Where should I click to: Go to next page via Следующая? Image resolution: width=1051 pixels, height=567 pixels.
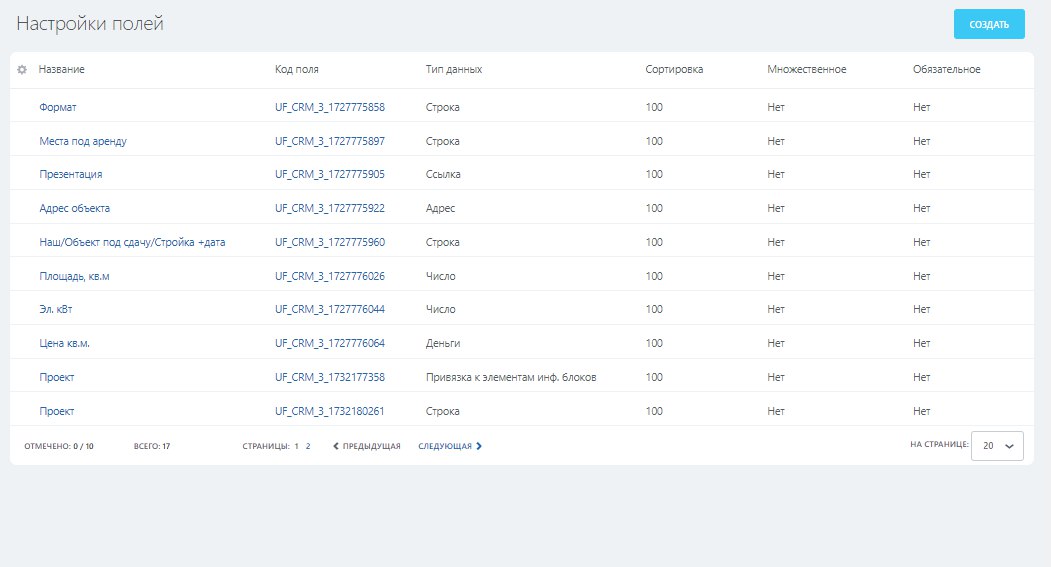coord(450,446)
